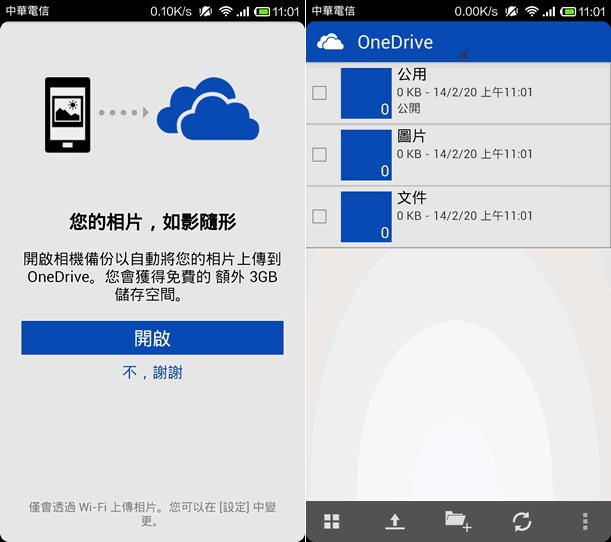The height and width of the screenshot is (542, 611).
Task: Tap the 公用 folder name
Action: pyautogui.click(x=412, y=74)
